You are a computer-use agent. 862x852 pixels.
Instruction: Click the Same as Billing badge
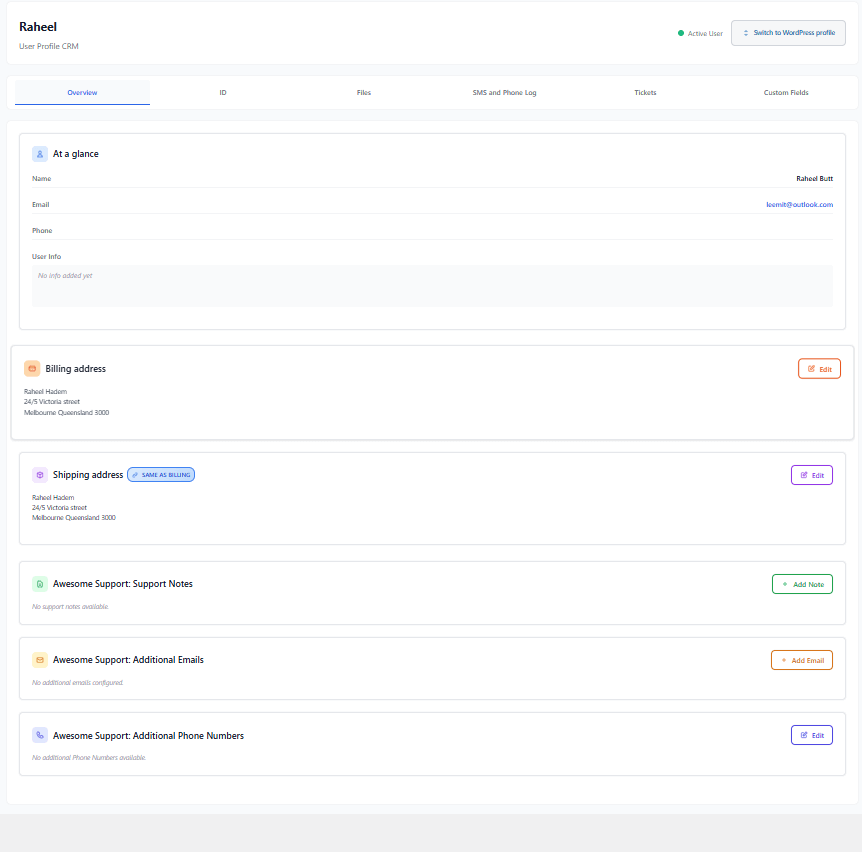[161, 475]
